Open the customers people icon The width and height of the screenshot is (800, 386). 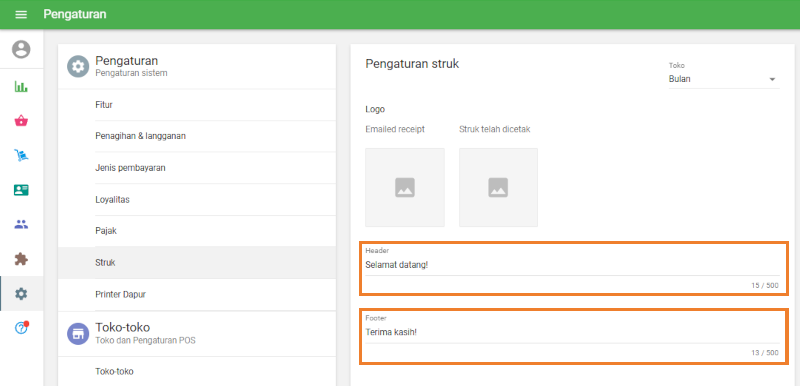pos(21,224)
